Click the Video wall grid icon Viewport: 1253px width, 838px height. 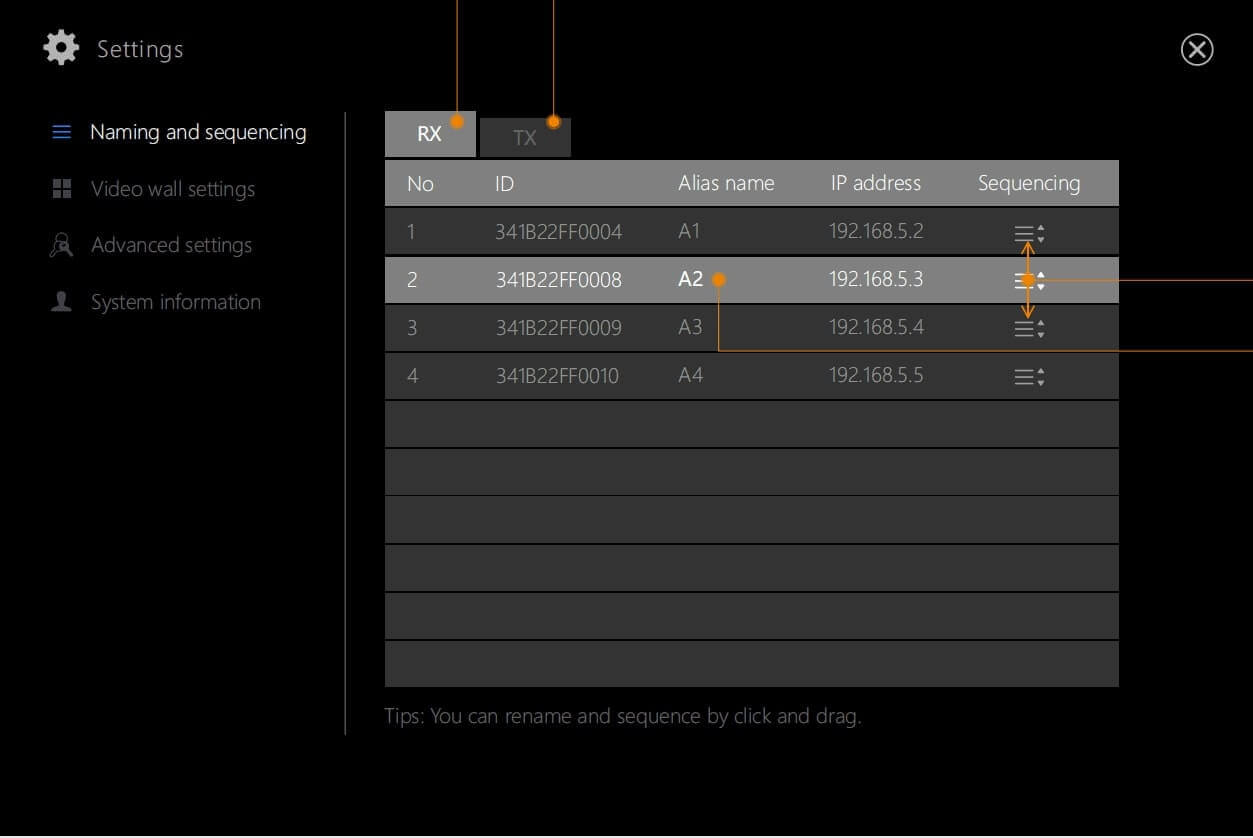coord(62,189)
